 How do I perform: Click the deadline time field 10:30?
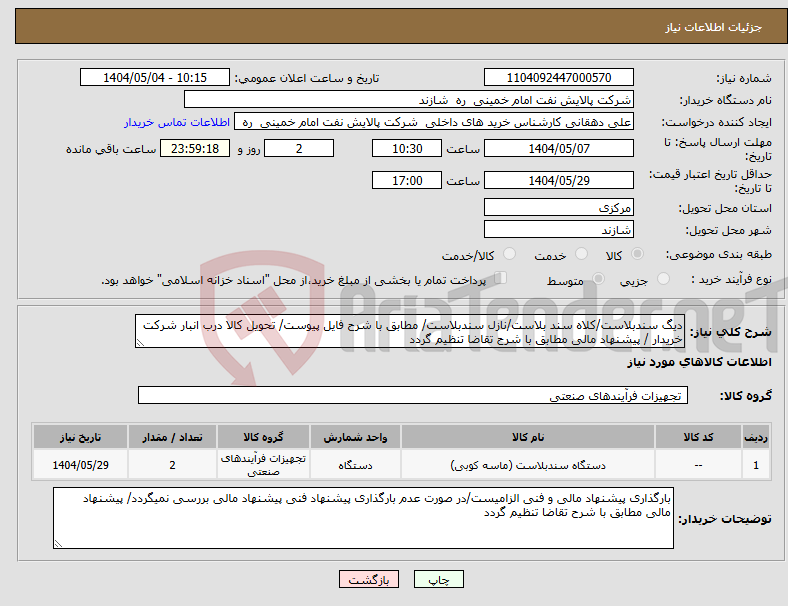[407, 148]
